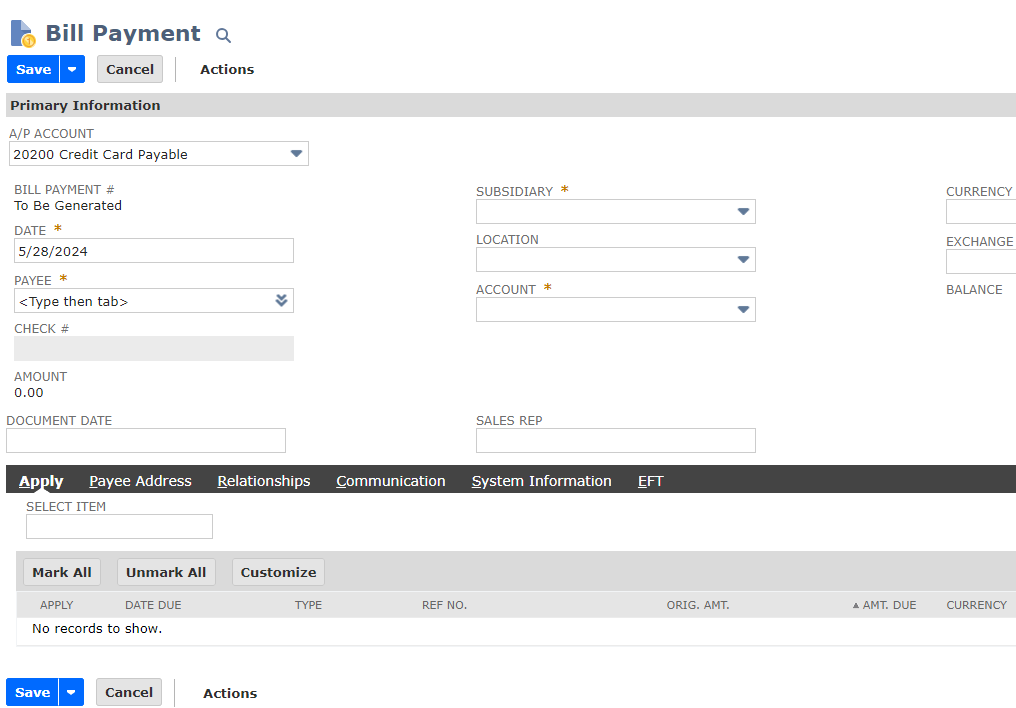Open the top Actions menu
The image size is (1016, 708).
pos(227,69)
